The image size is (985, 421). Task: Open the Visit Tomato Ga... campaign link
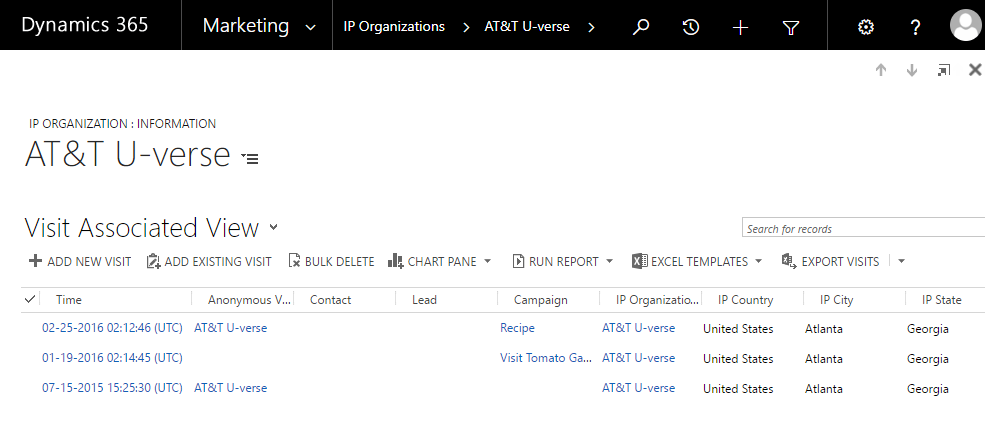click(546, 358)
